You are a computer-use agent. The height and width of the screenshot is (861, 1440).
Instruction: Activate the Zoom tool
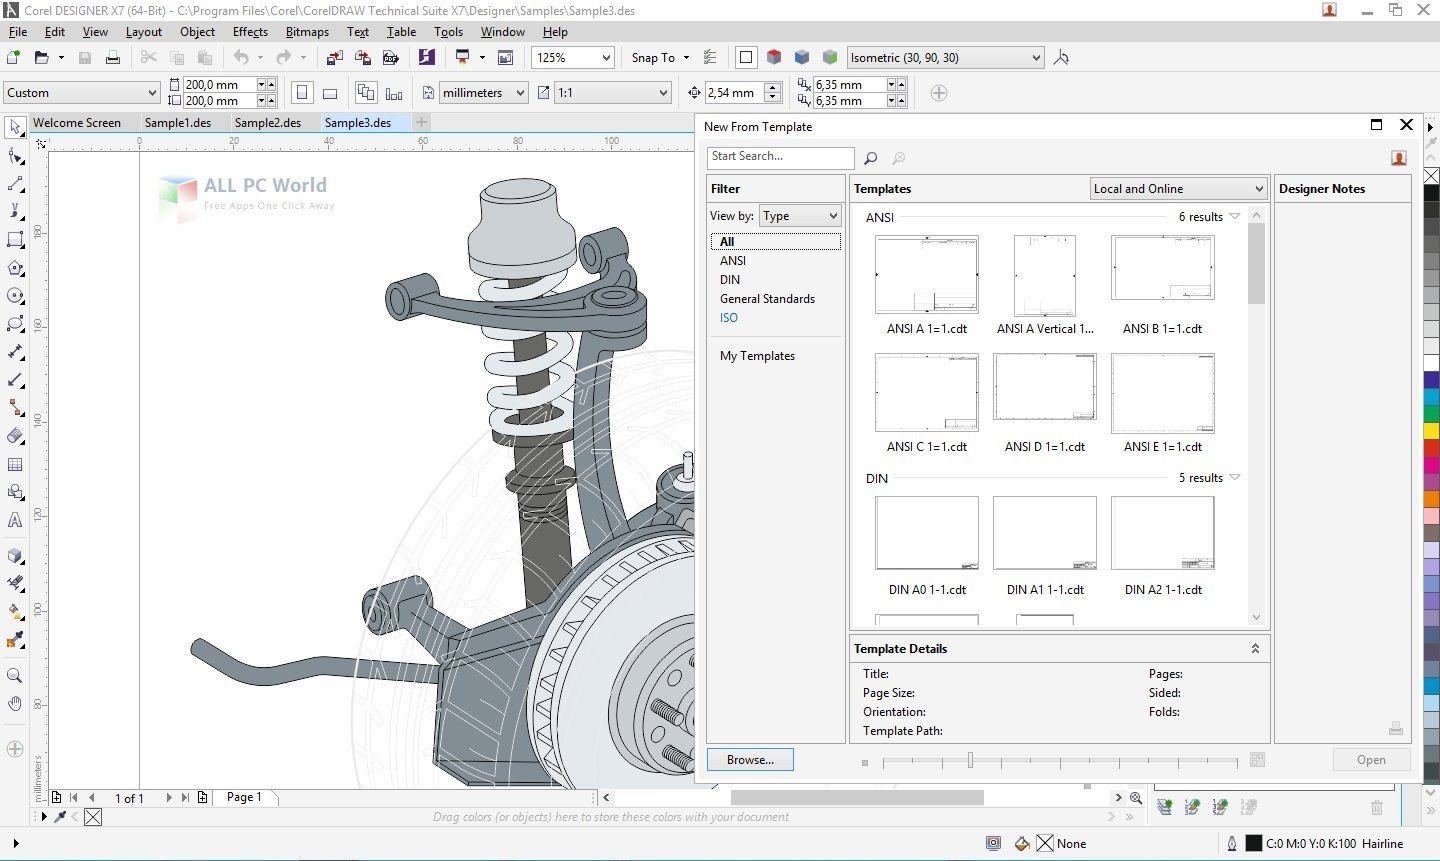coord(15,676)
